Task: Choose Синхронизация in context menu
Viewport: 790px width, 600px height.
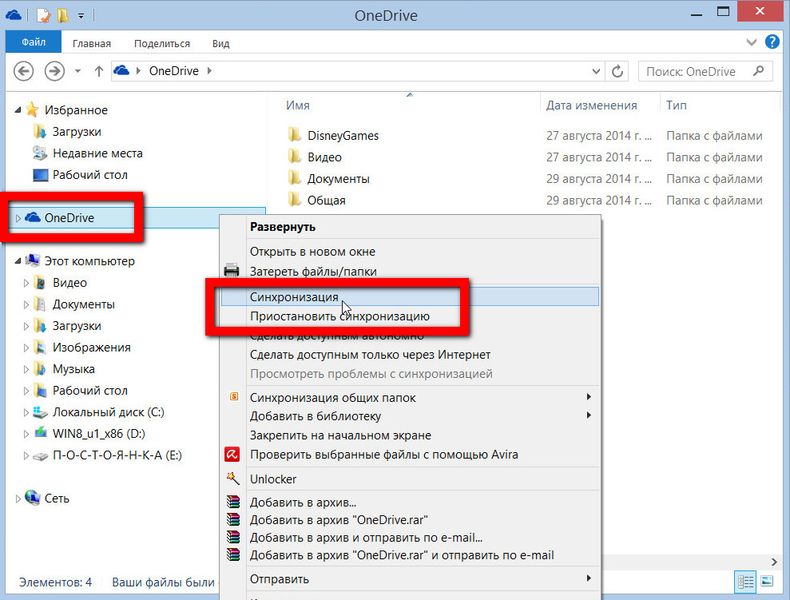Action: point(410,297)
